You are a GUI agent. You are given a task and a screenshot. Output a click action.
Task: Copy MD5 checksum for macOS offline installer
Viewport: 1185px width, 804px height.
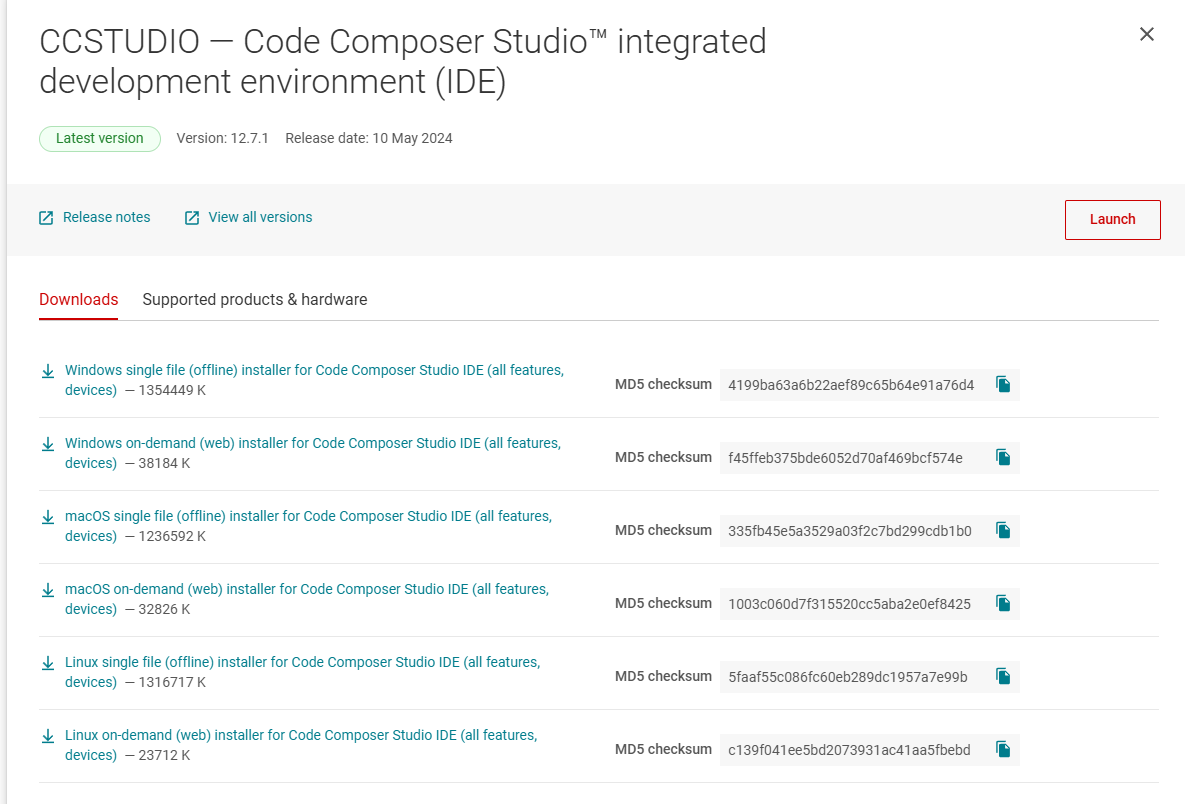1003,530
